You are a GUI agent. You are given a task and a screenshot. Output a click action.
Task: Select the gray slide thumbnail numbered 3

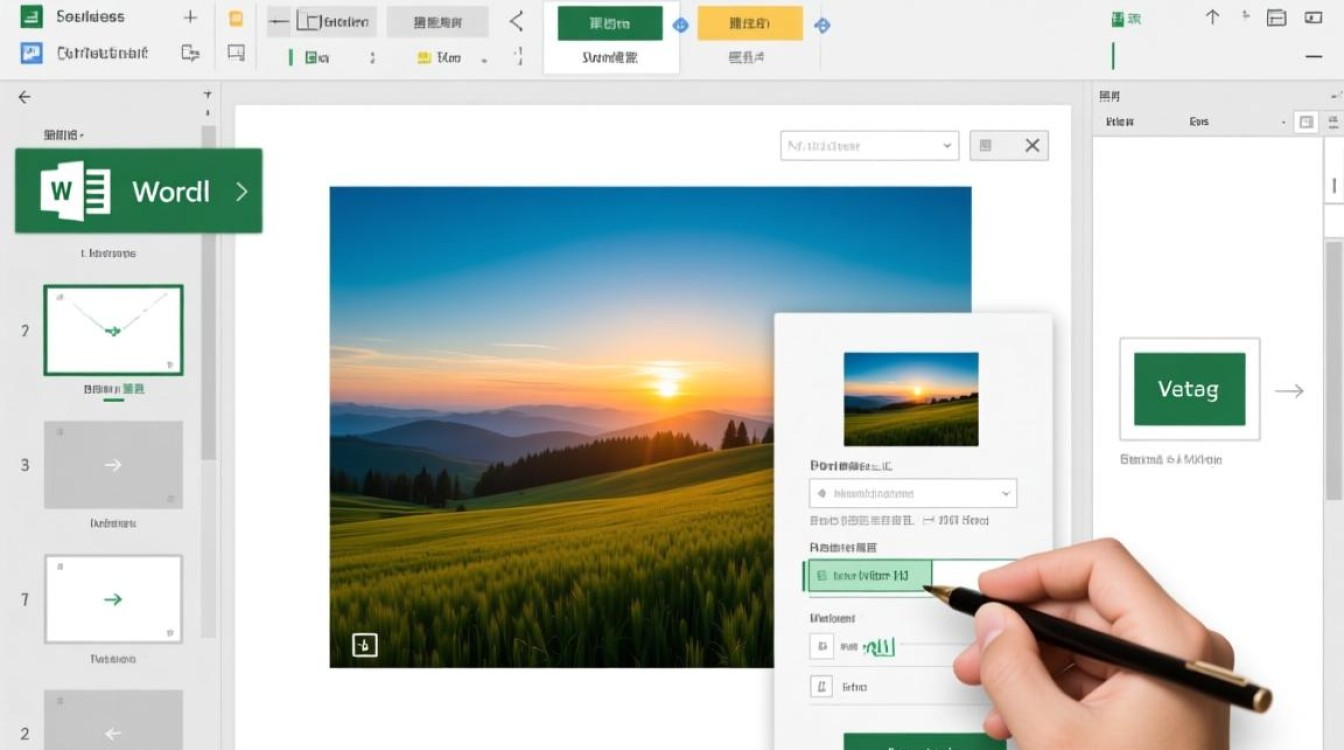click(113, 465)
